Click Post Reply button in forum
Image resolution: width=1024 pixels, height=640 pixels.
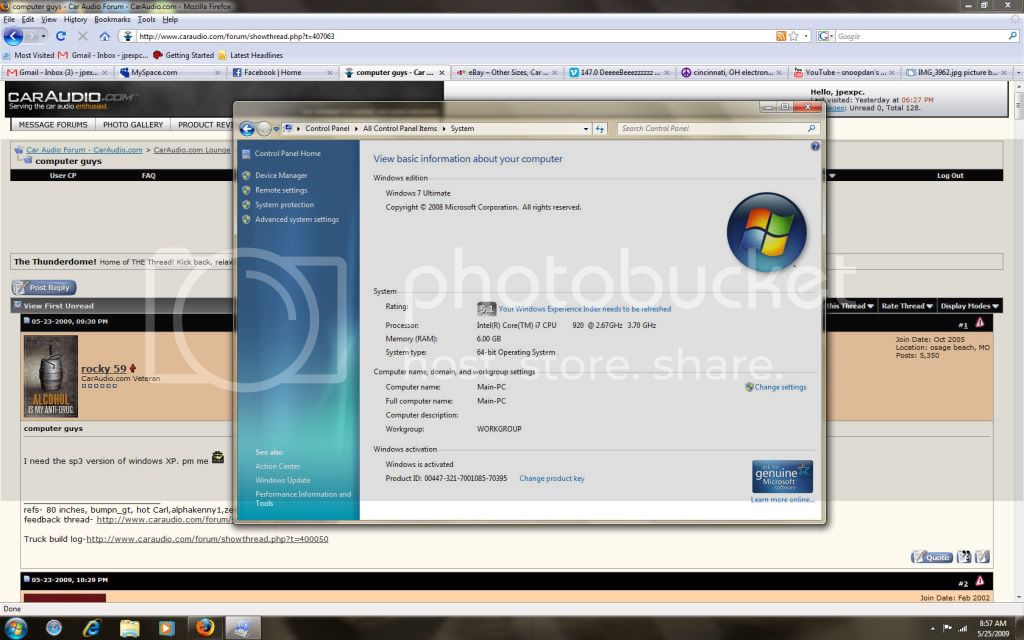(44, 287)
